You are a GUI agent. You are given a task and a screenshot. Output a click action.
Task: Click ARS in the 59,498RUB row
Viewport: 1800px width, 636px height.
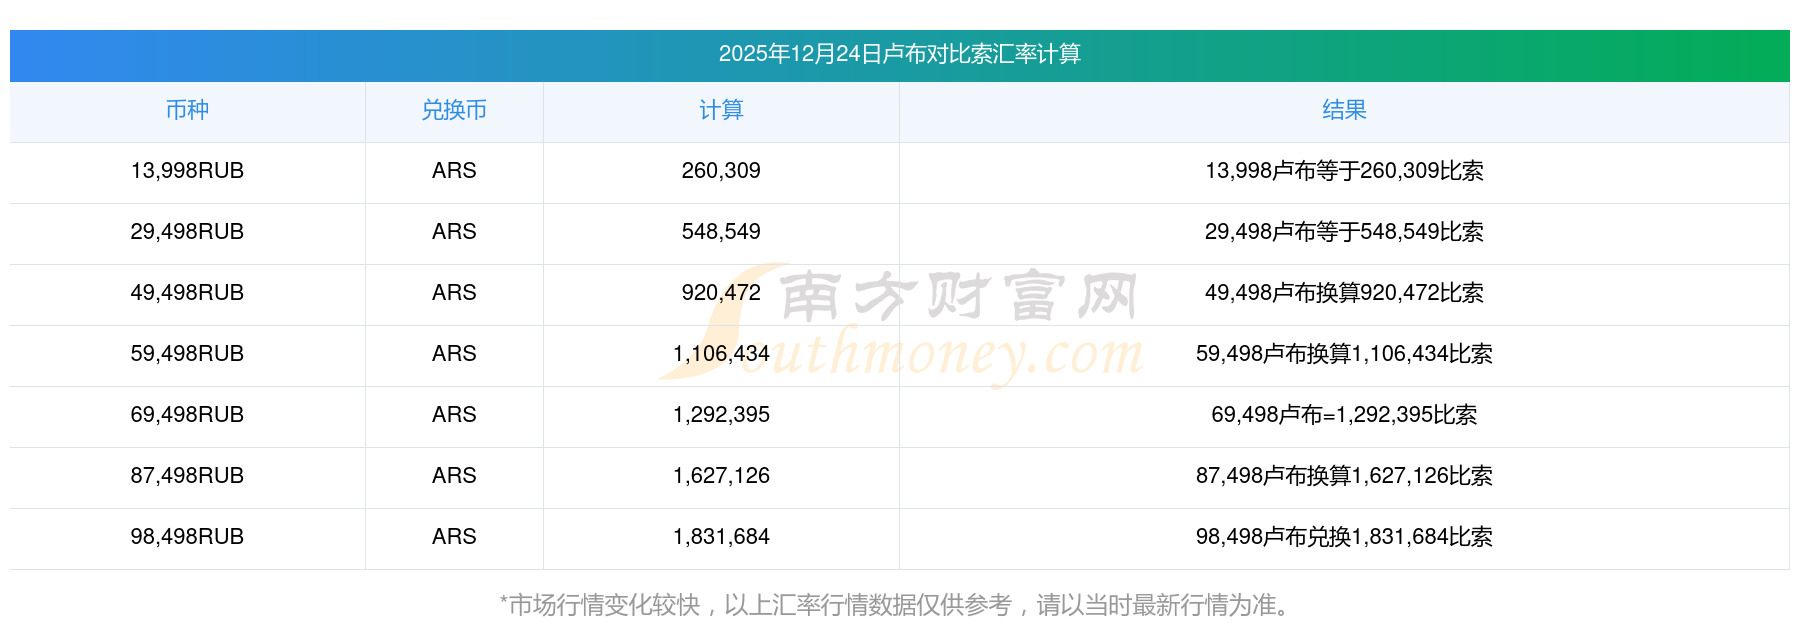coord(454,354)
